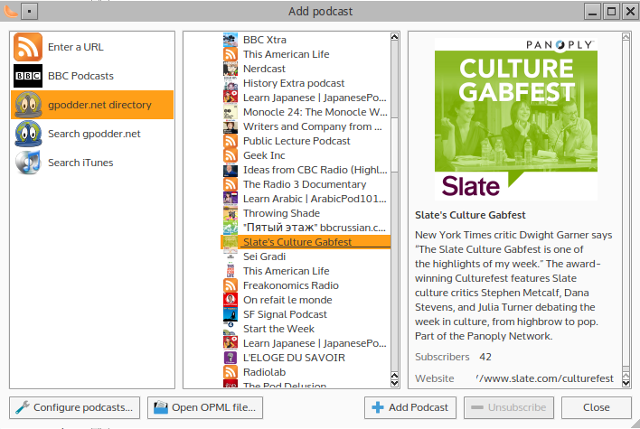Select Nerdcast podcast row
This screenshot has width=640, height=429.
click(x=306, y=69)
